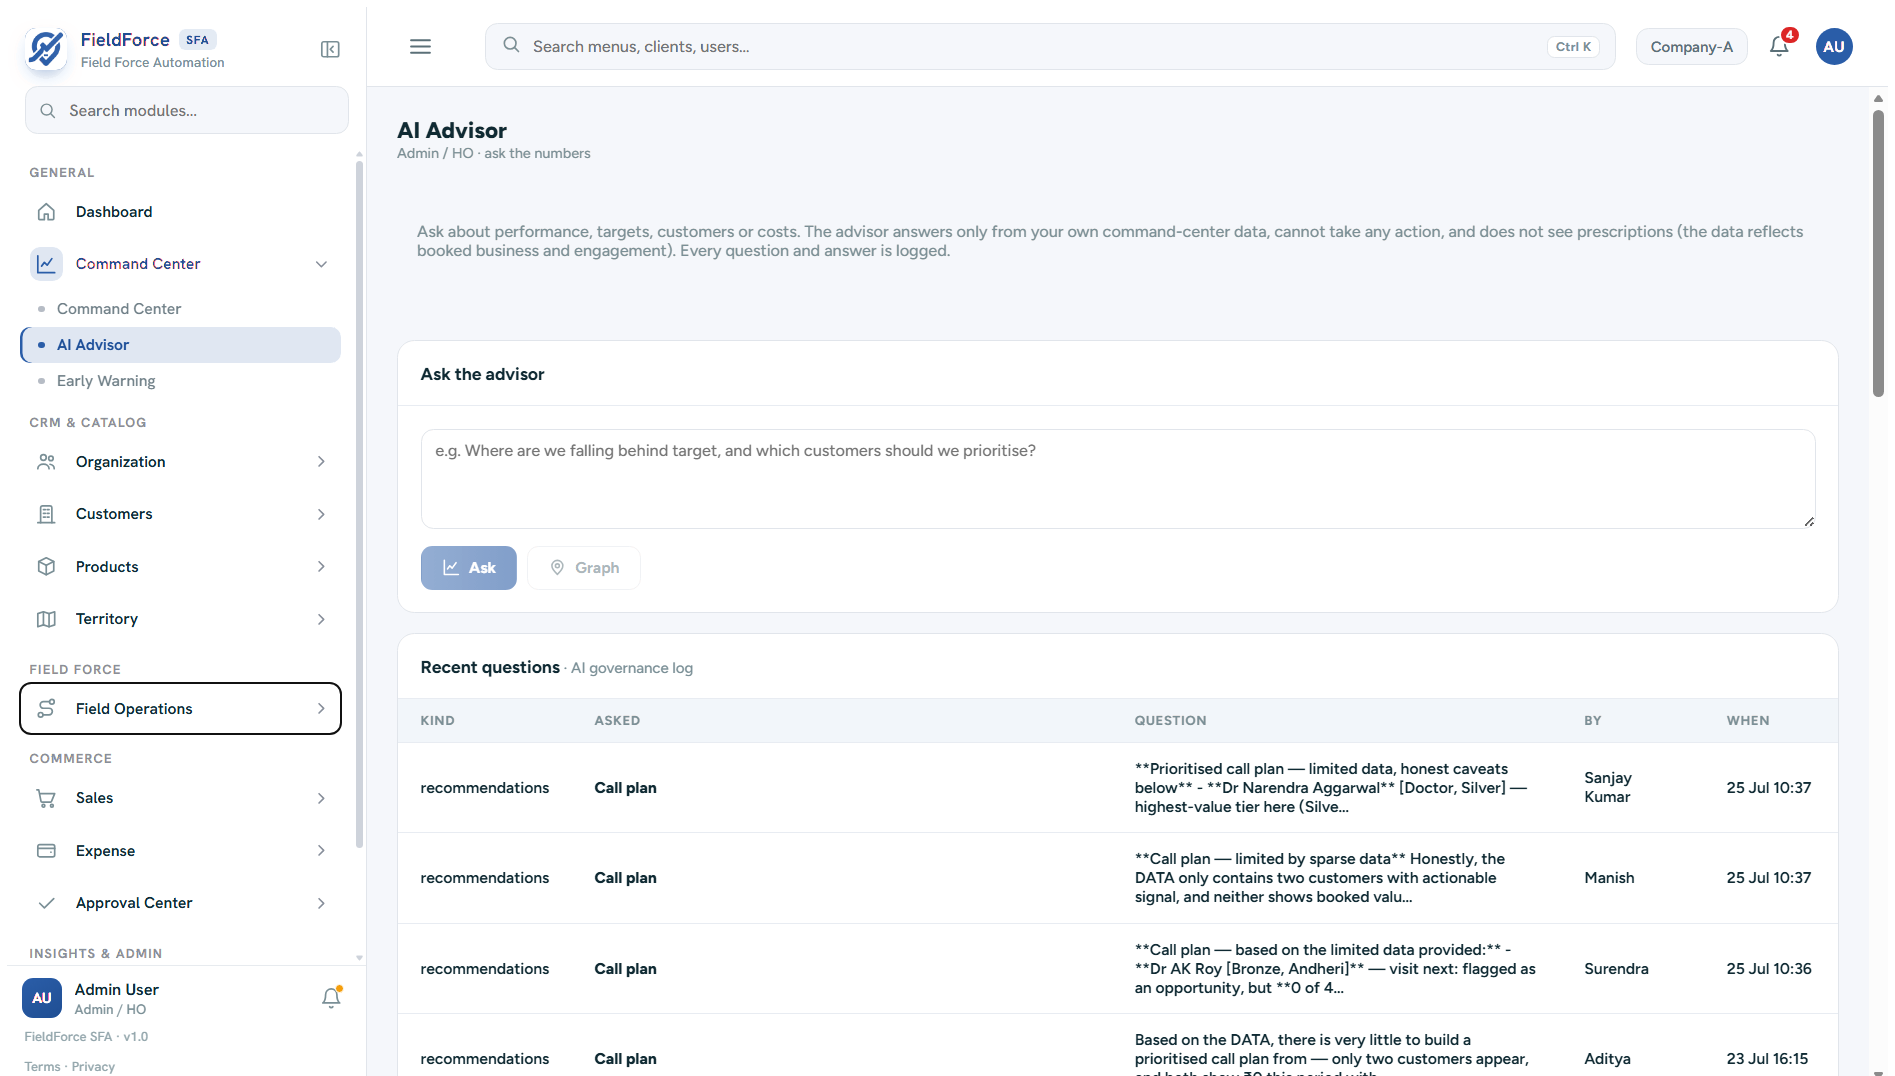Click the Sales cart icon
1895x1076 pixels.
[46, 798]
